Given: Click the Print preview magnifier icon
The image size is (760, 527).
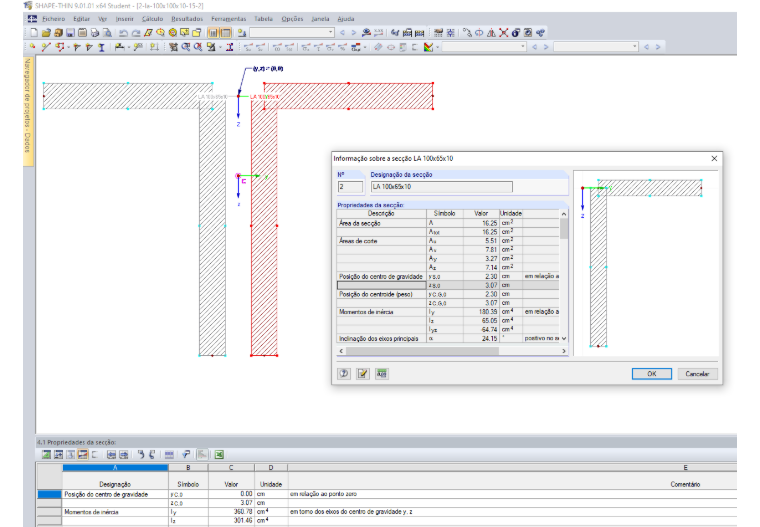Looking at the screenshot, I should (x=107, y=33).
